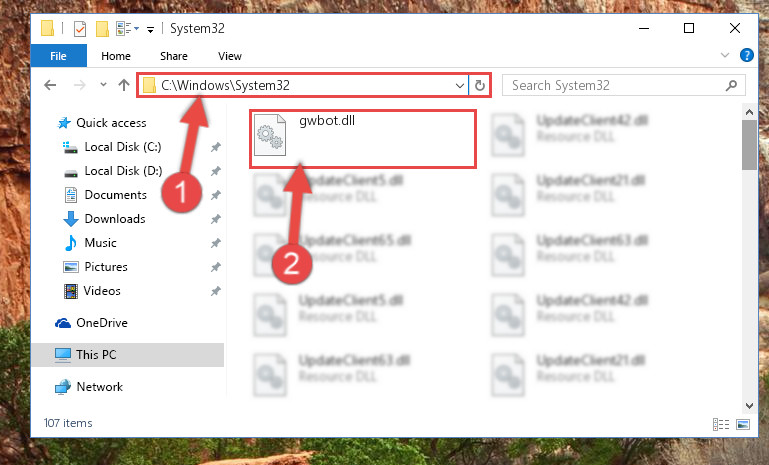Expand the ribbon chevron
Viewport: 769px width, 465px height.
click(x=725, y=55)
